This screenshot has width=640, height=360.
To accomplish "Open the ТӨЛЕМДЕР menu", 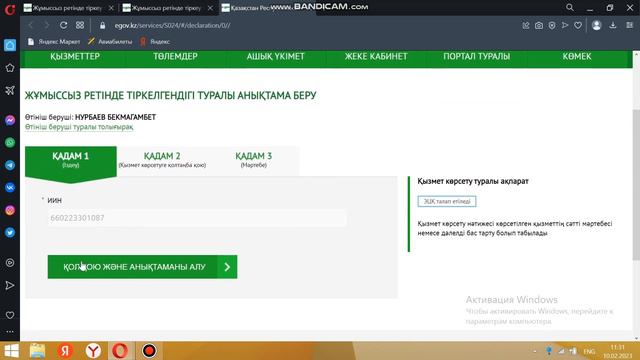I will point(176,57).
